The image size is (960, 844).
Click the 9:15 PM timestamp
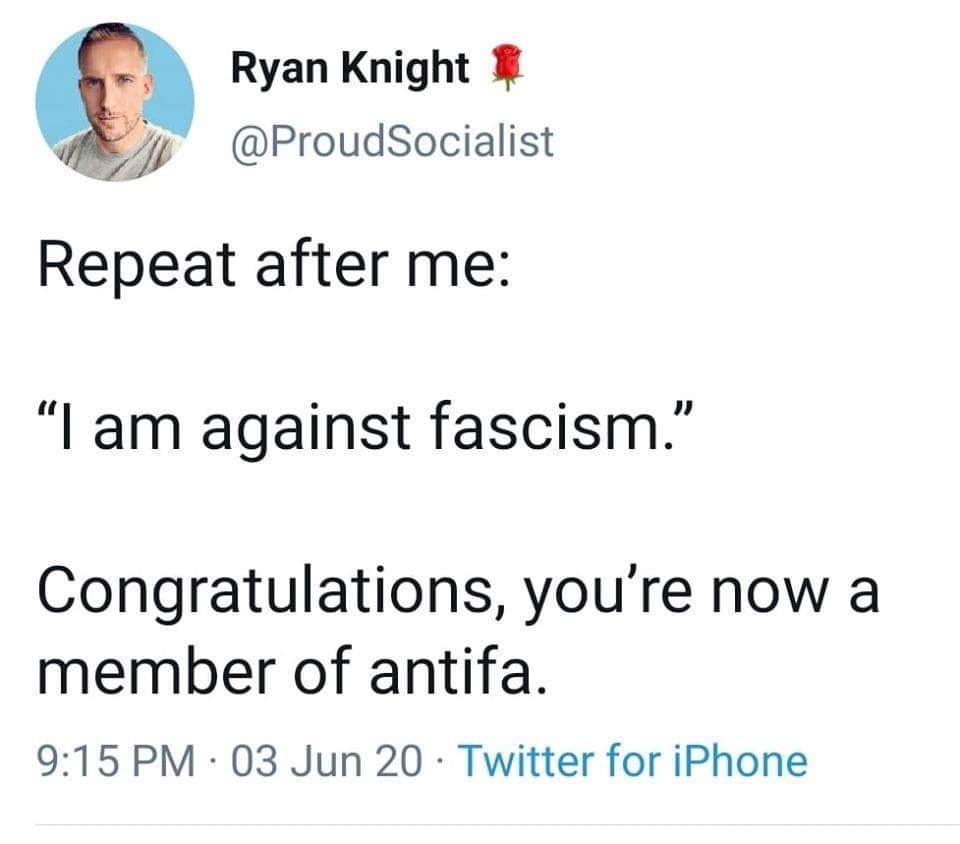point(115,762)
